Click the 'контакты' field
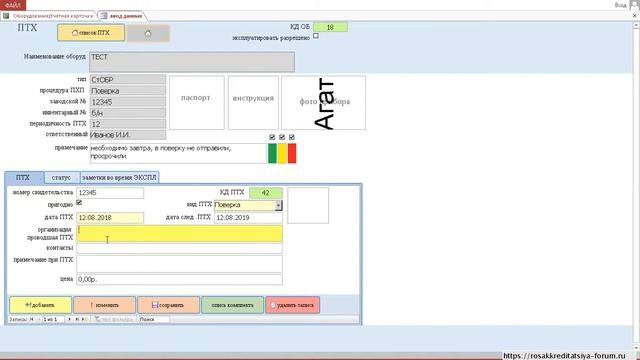 coord(179,248)
